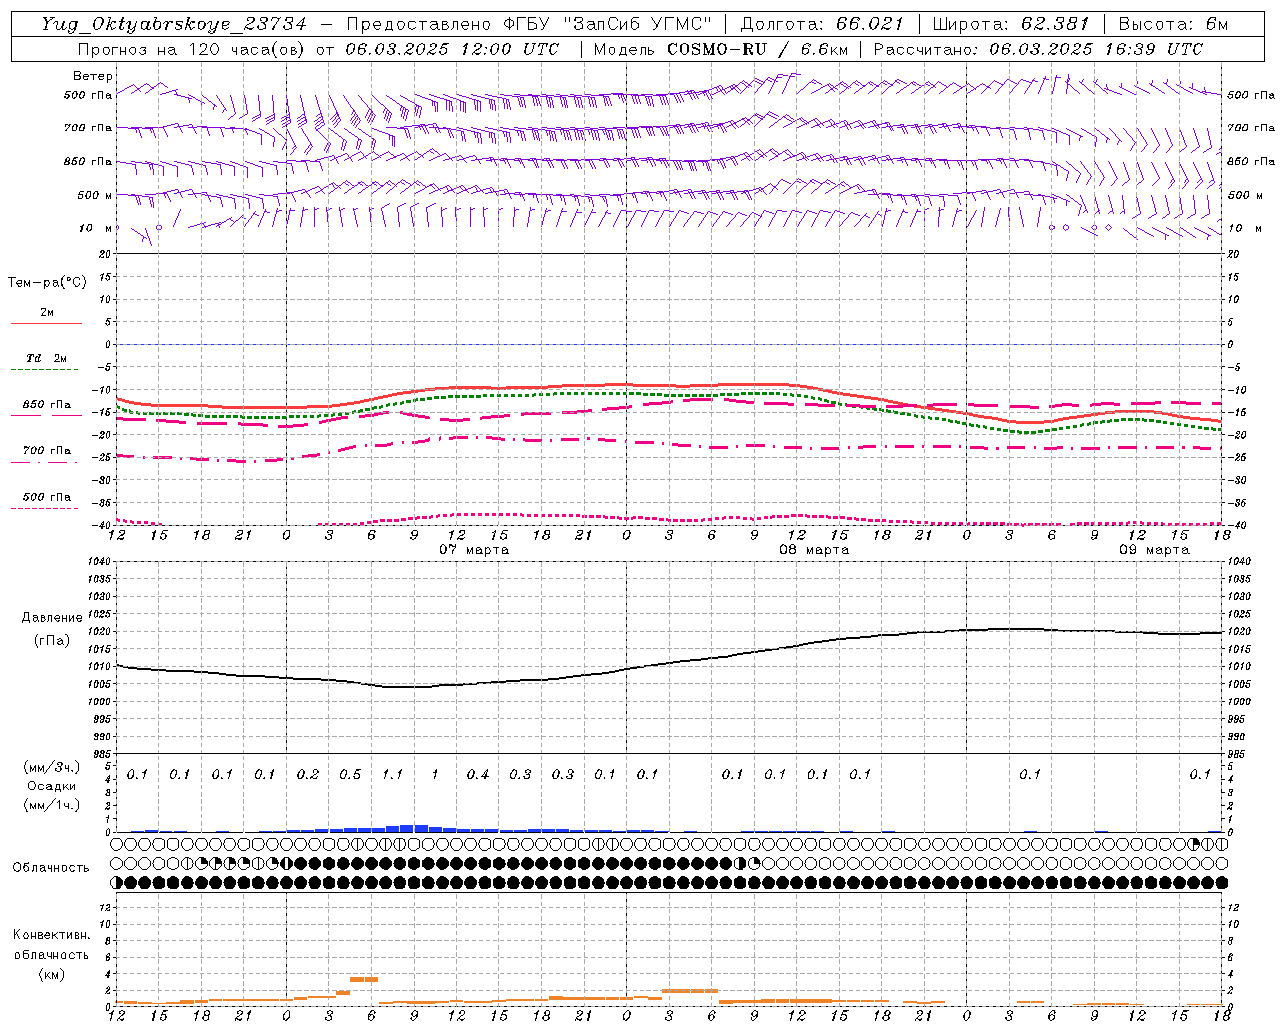Select the model label COSMO-RU / 6.6км
The height and width of the screenshot is (1024, 1280).
pyautogui.click(x=757, y=49)
